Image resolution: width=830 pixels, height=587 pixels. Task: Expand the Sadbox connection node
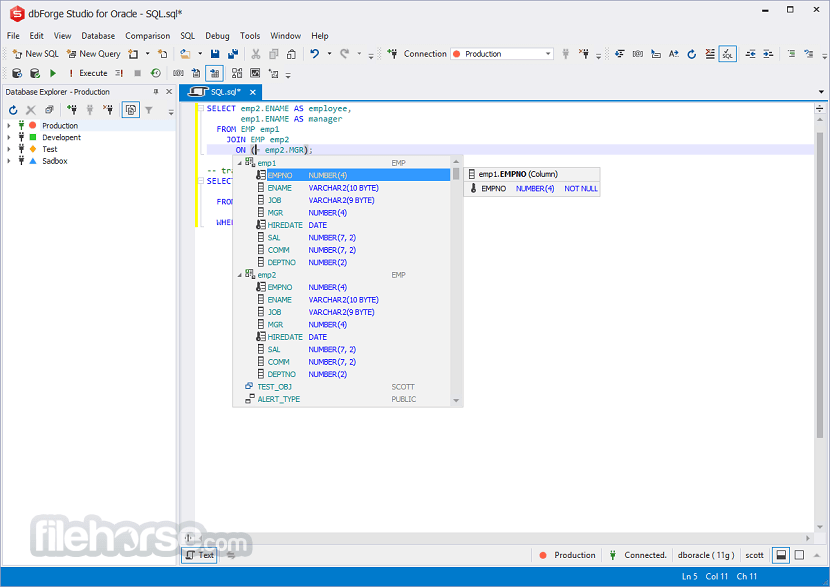(x=8, y=160)
